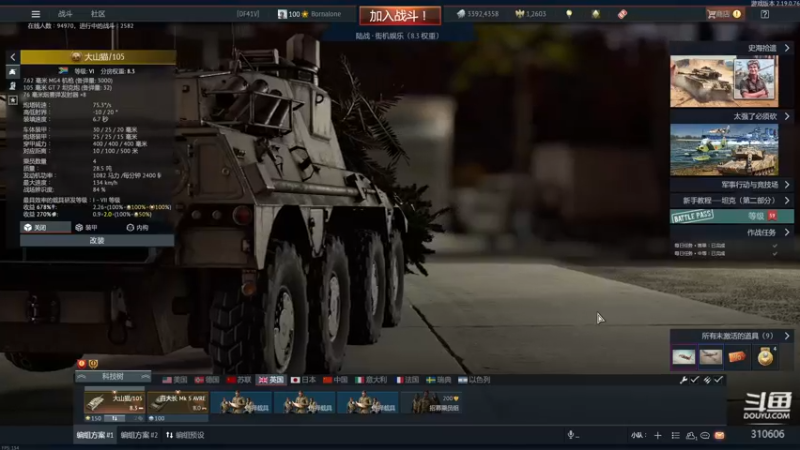The height and width of the screenshot is (450, 800).
Task: Click the 改装 modifications button
Action: [97, 240]
